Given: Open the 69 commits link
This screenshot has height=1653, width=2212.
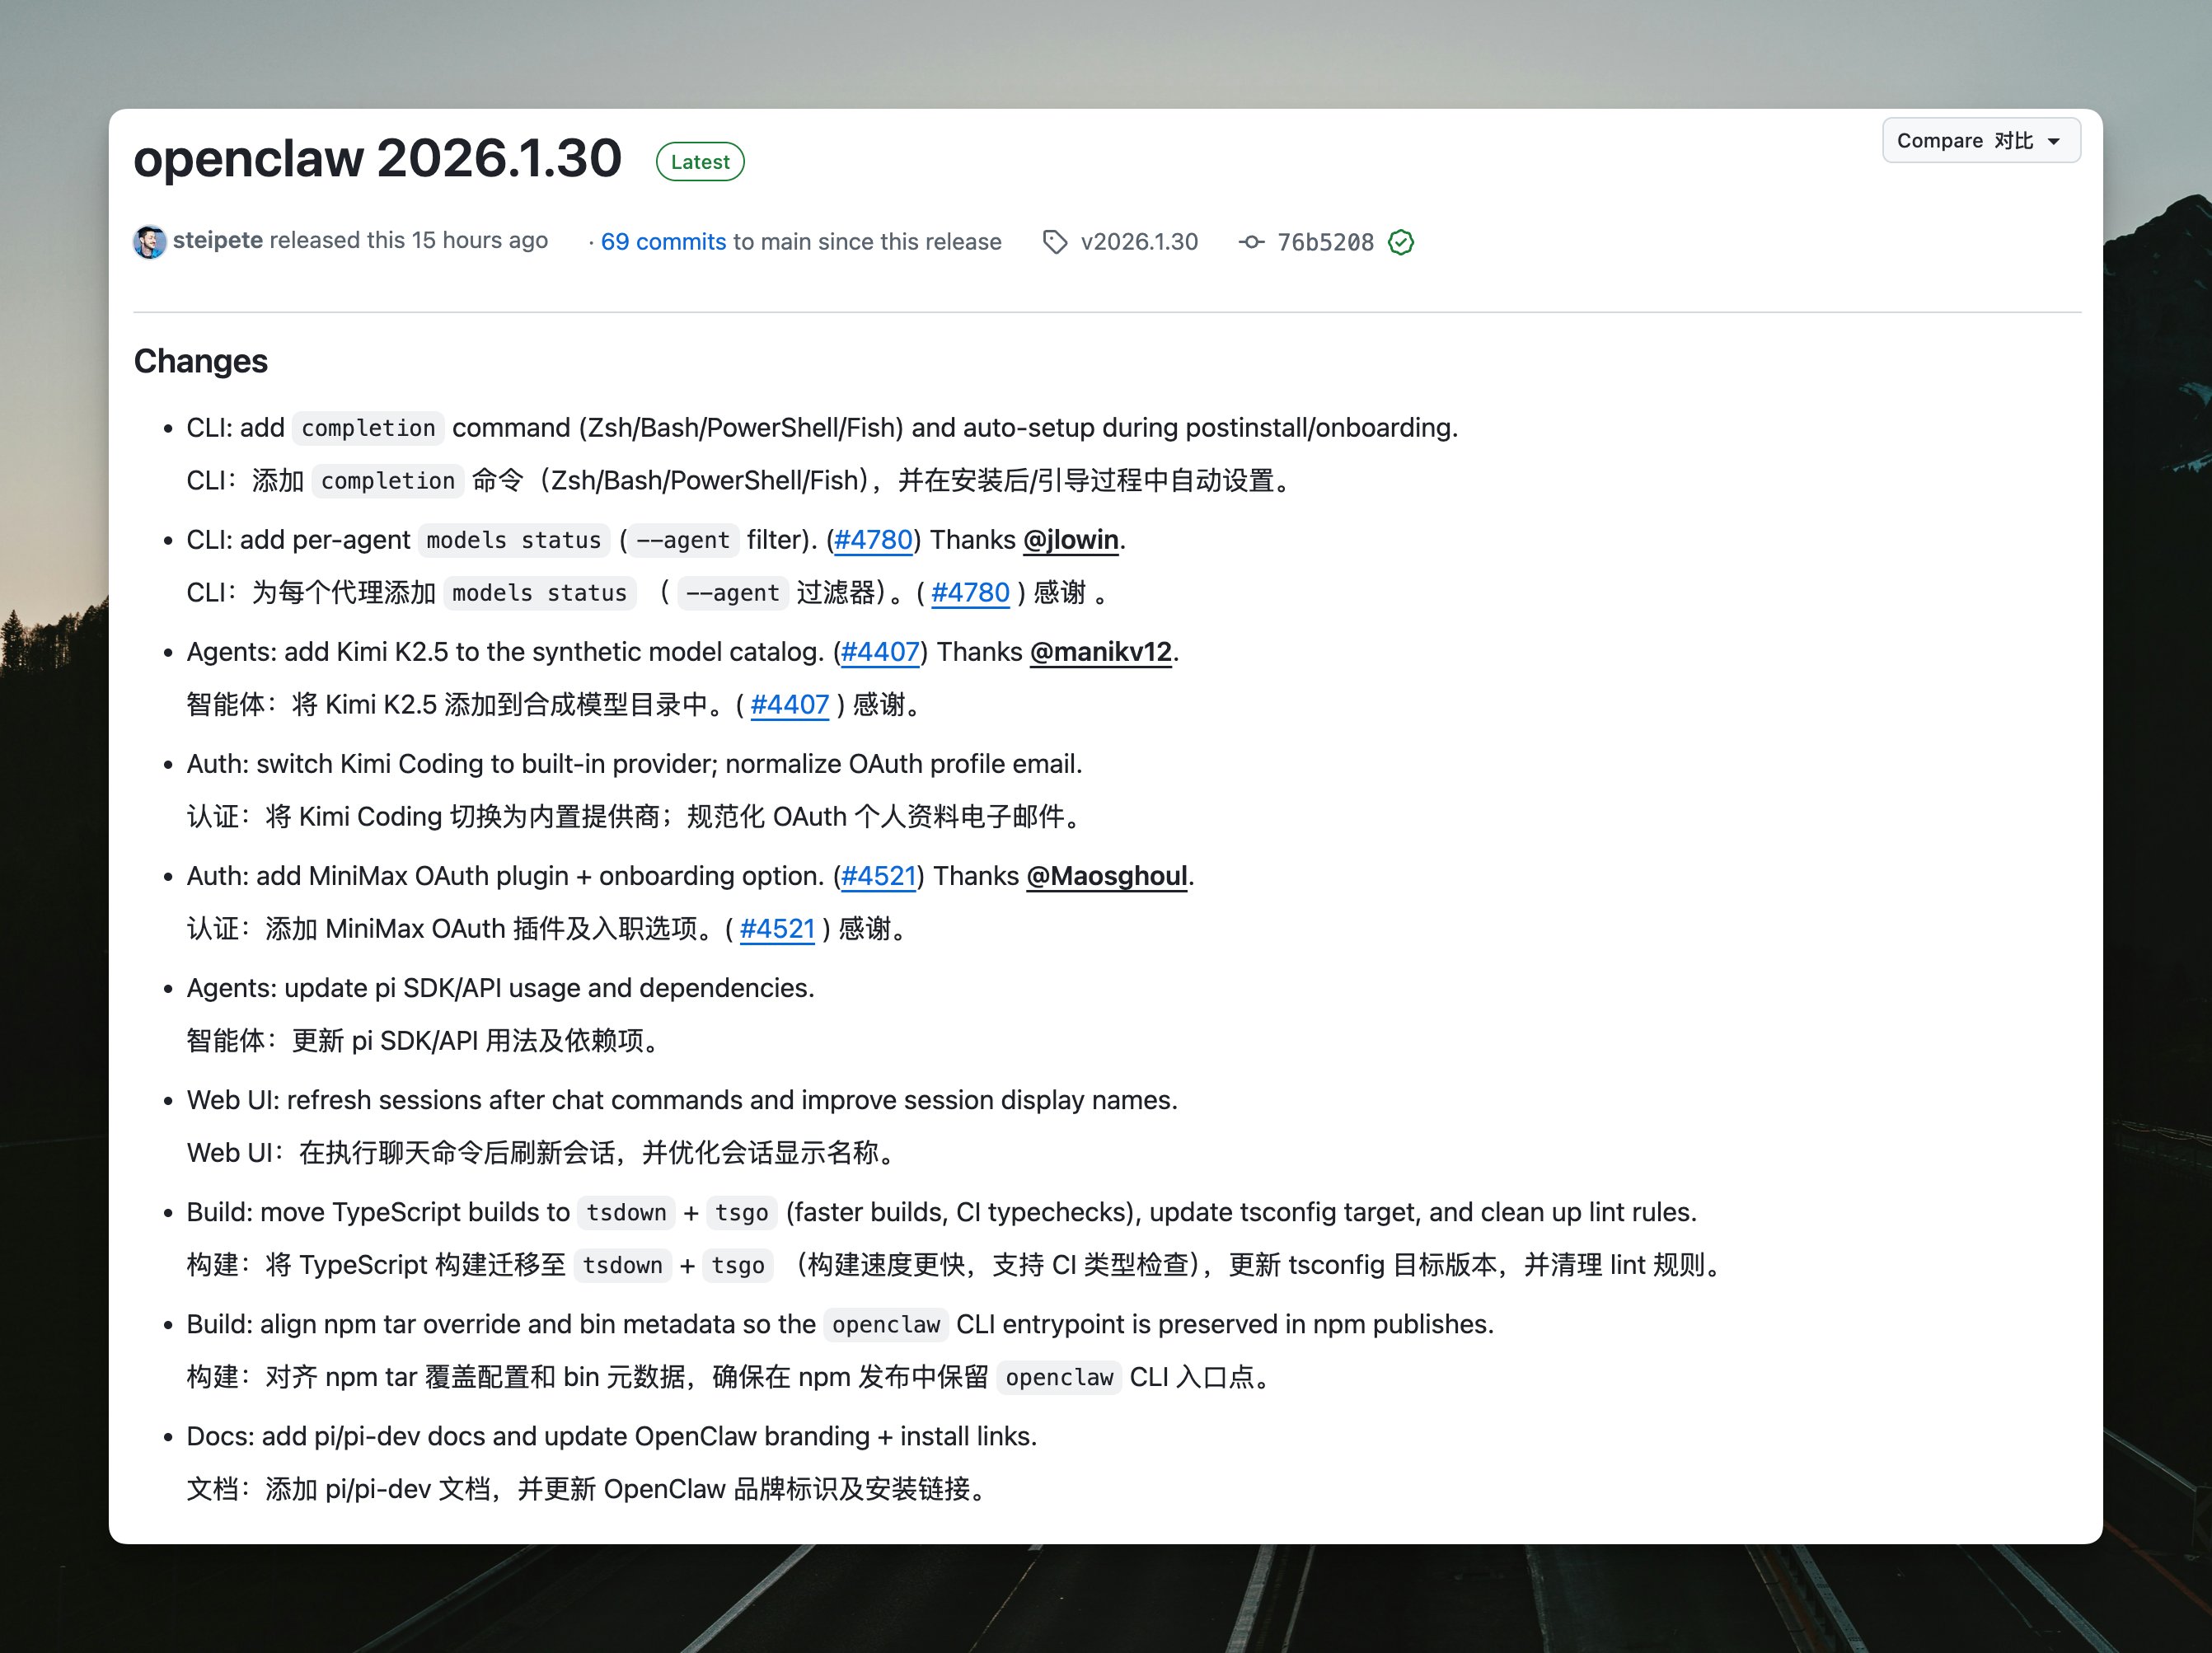Looking at the screenshot, I should tap(663, 242).
